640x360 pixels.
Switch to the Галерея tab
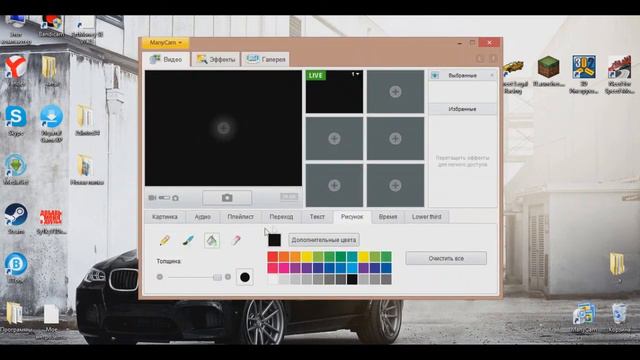click(266, 60)
